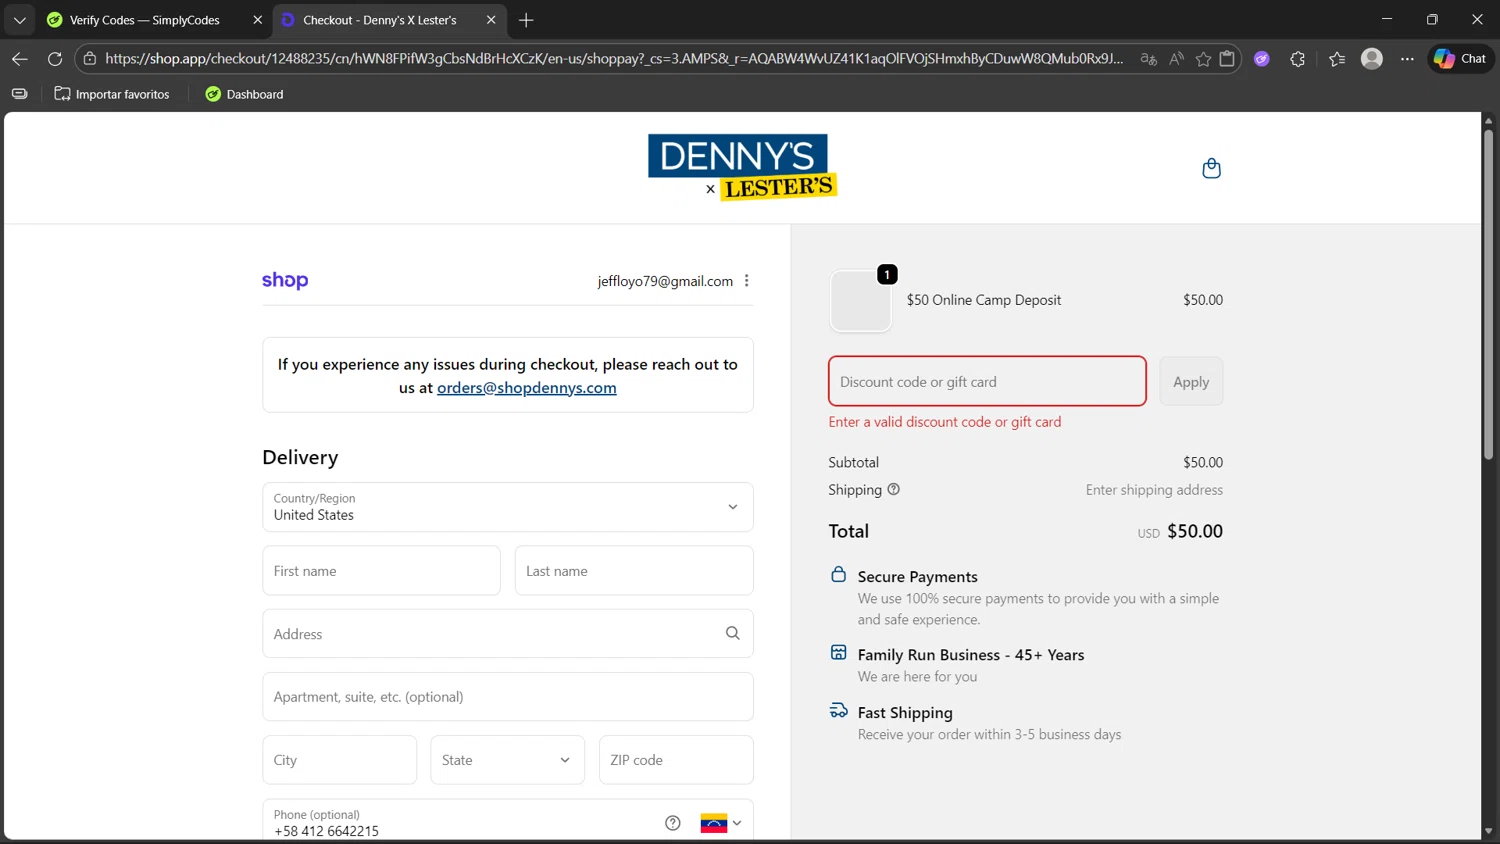Click the Enter shipping address text
Image resolution: width=1500 pixels, height=844 pixels.
1154,490
